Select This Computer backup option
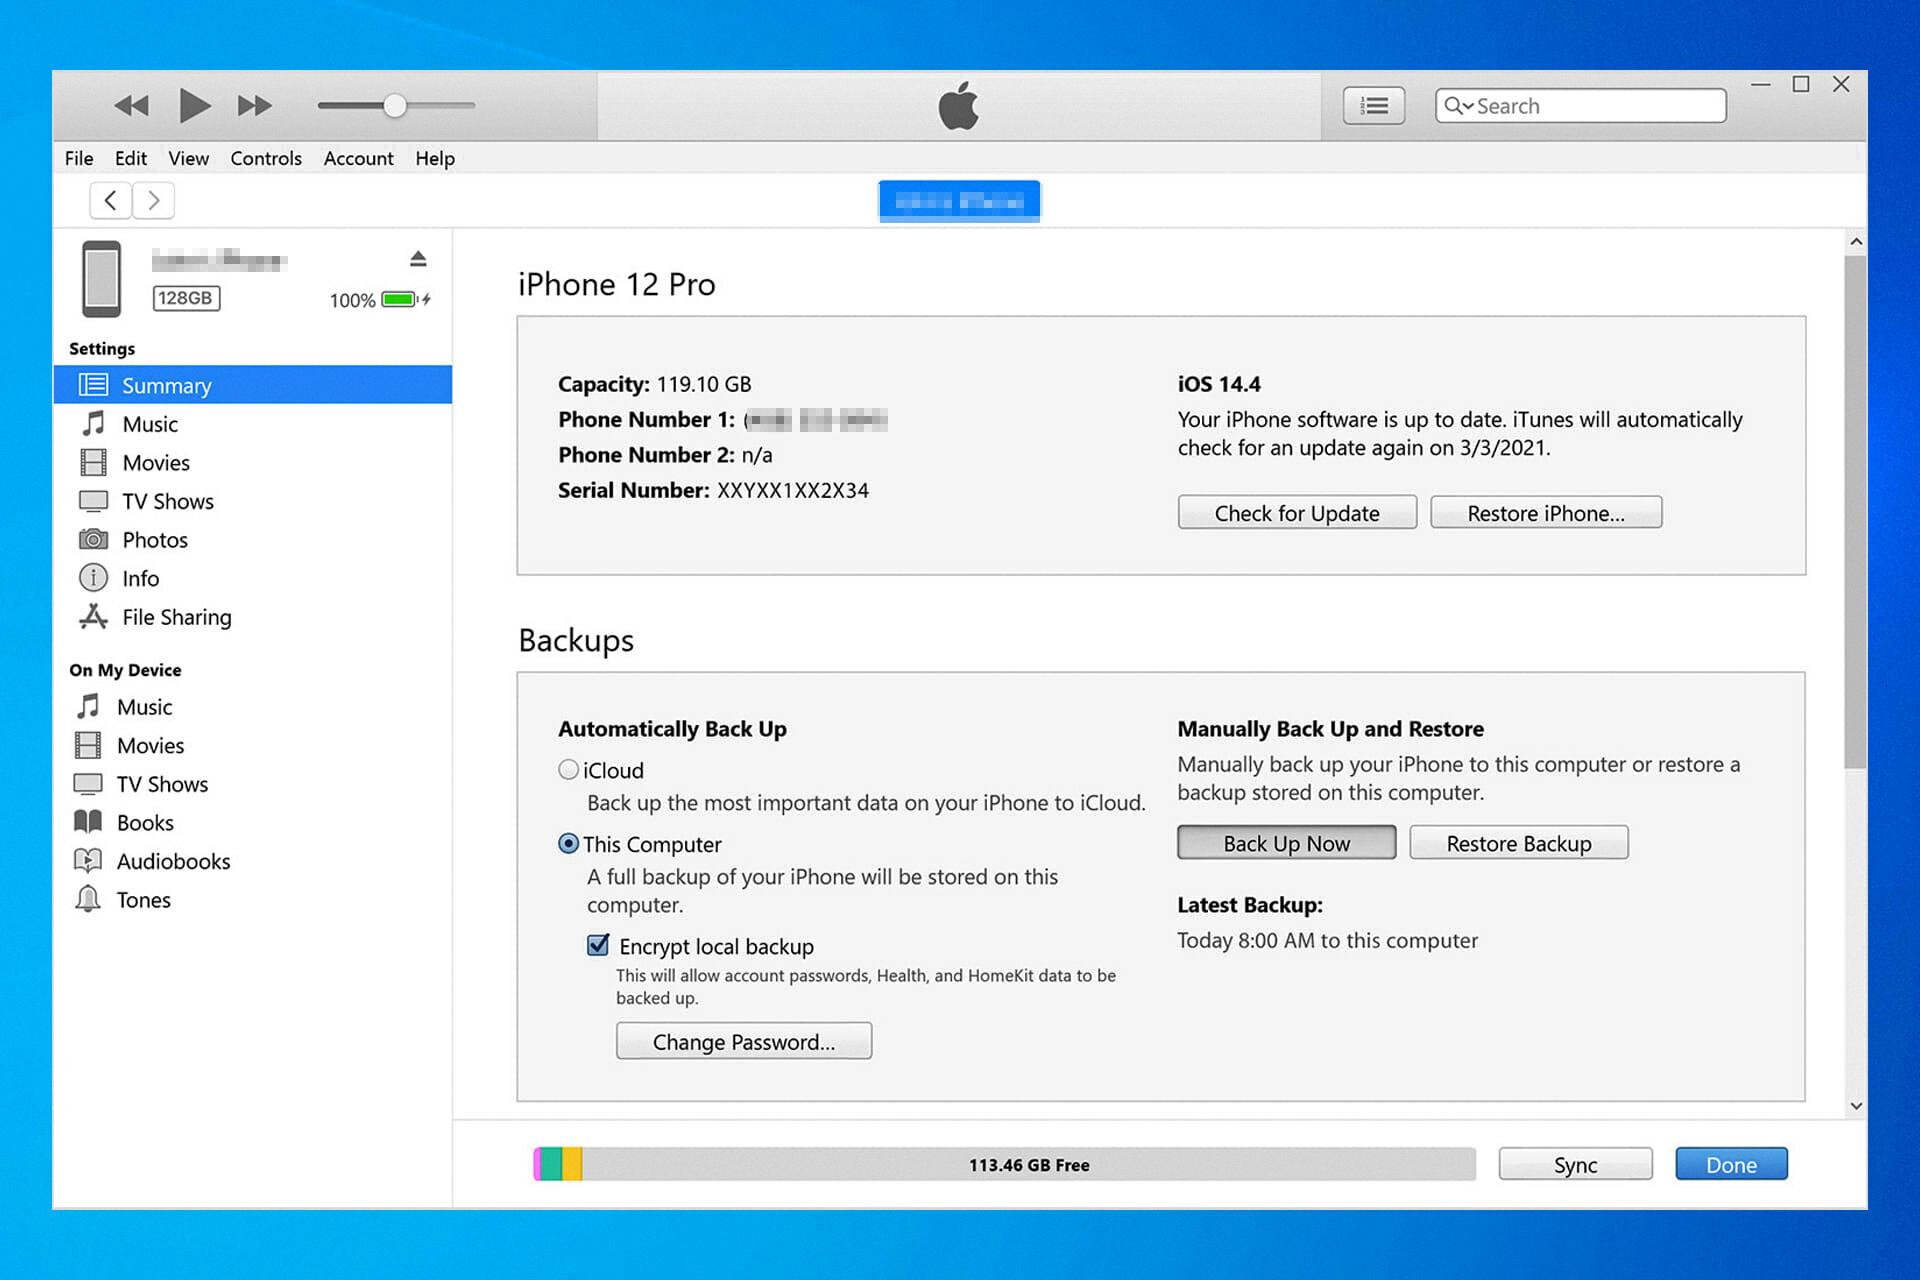This screenshot has height=1280, width=1920. point(568,844)
